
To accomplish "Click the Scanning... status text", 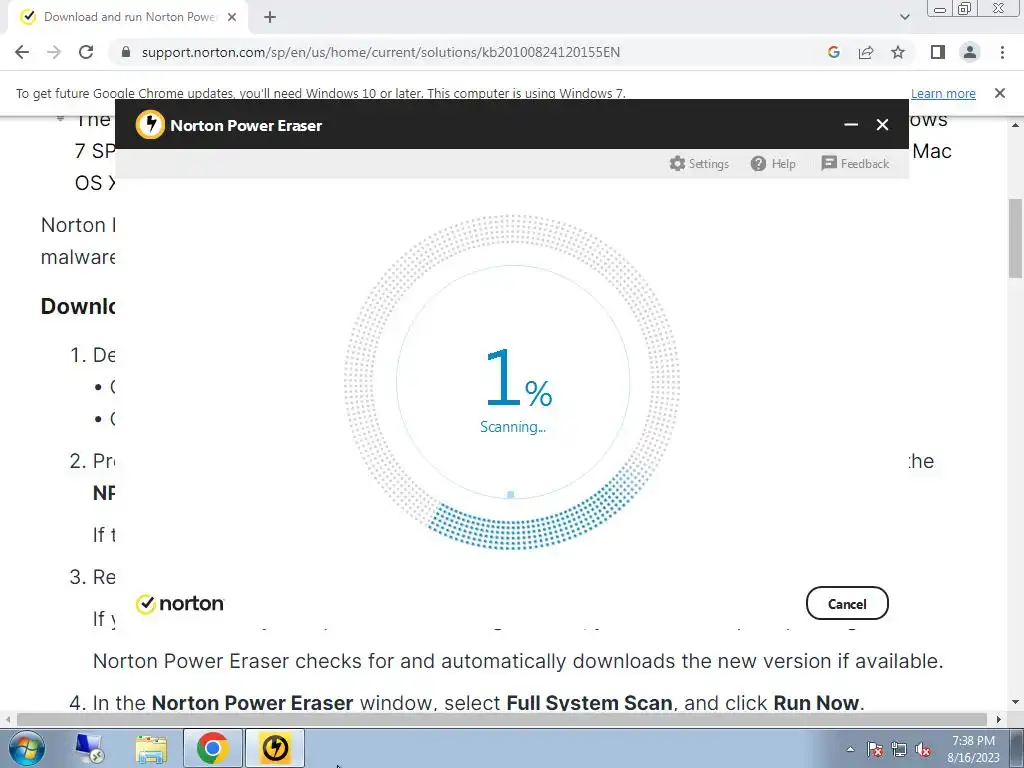I will pyautogui.click(x=513, y=427).
